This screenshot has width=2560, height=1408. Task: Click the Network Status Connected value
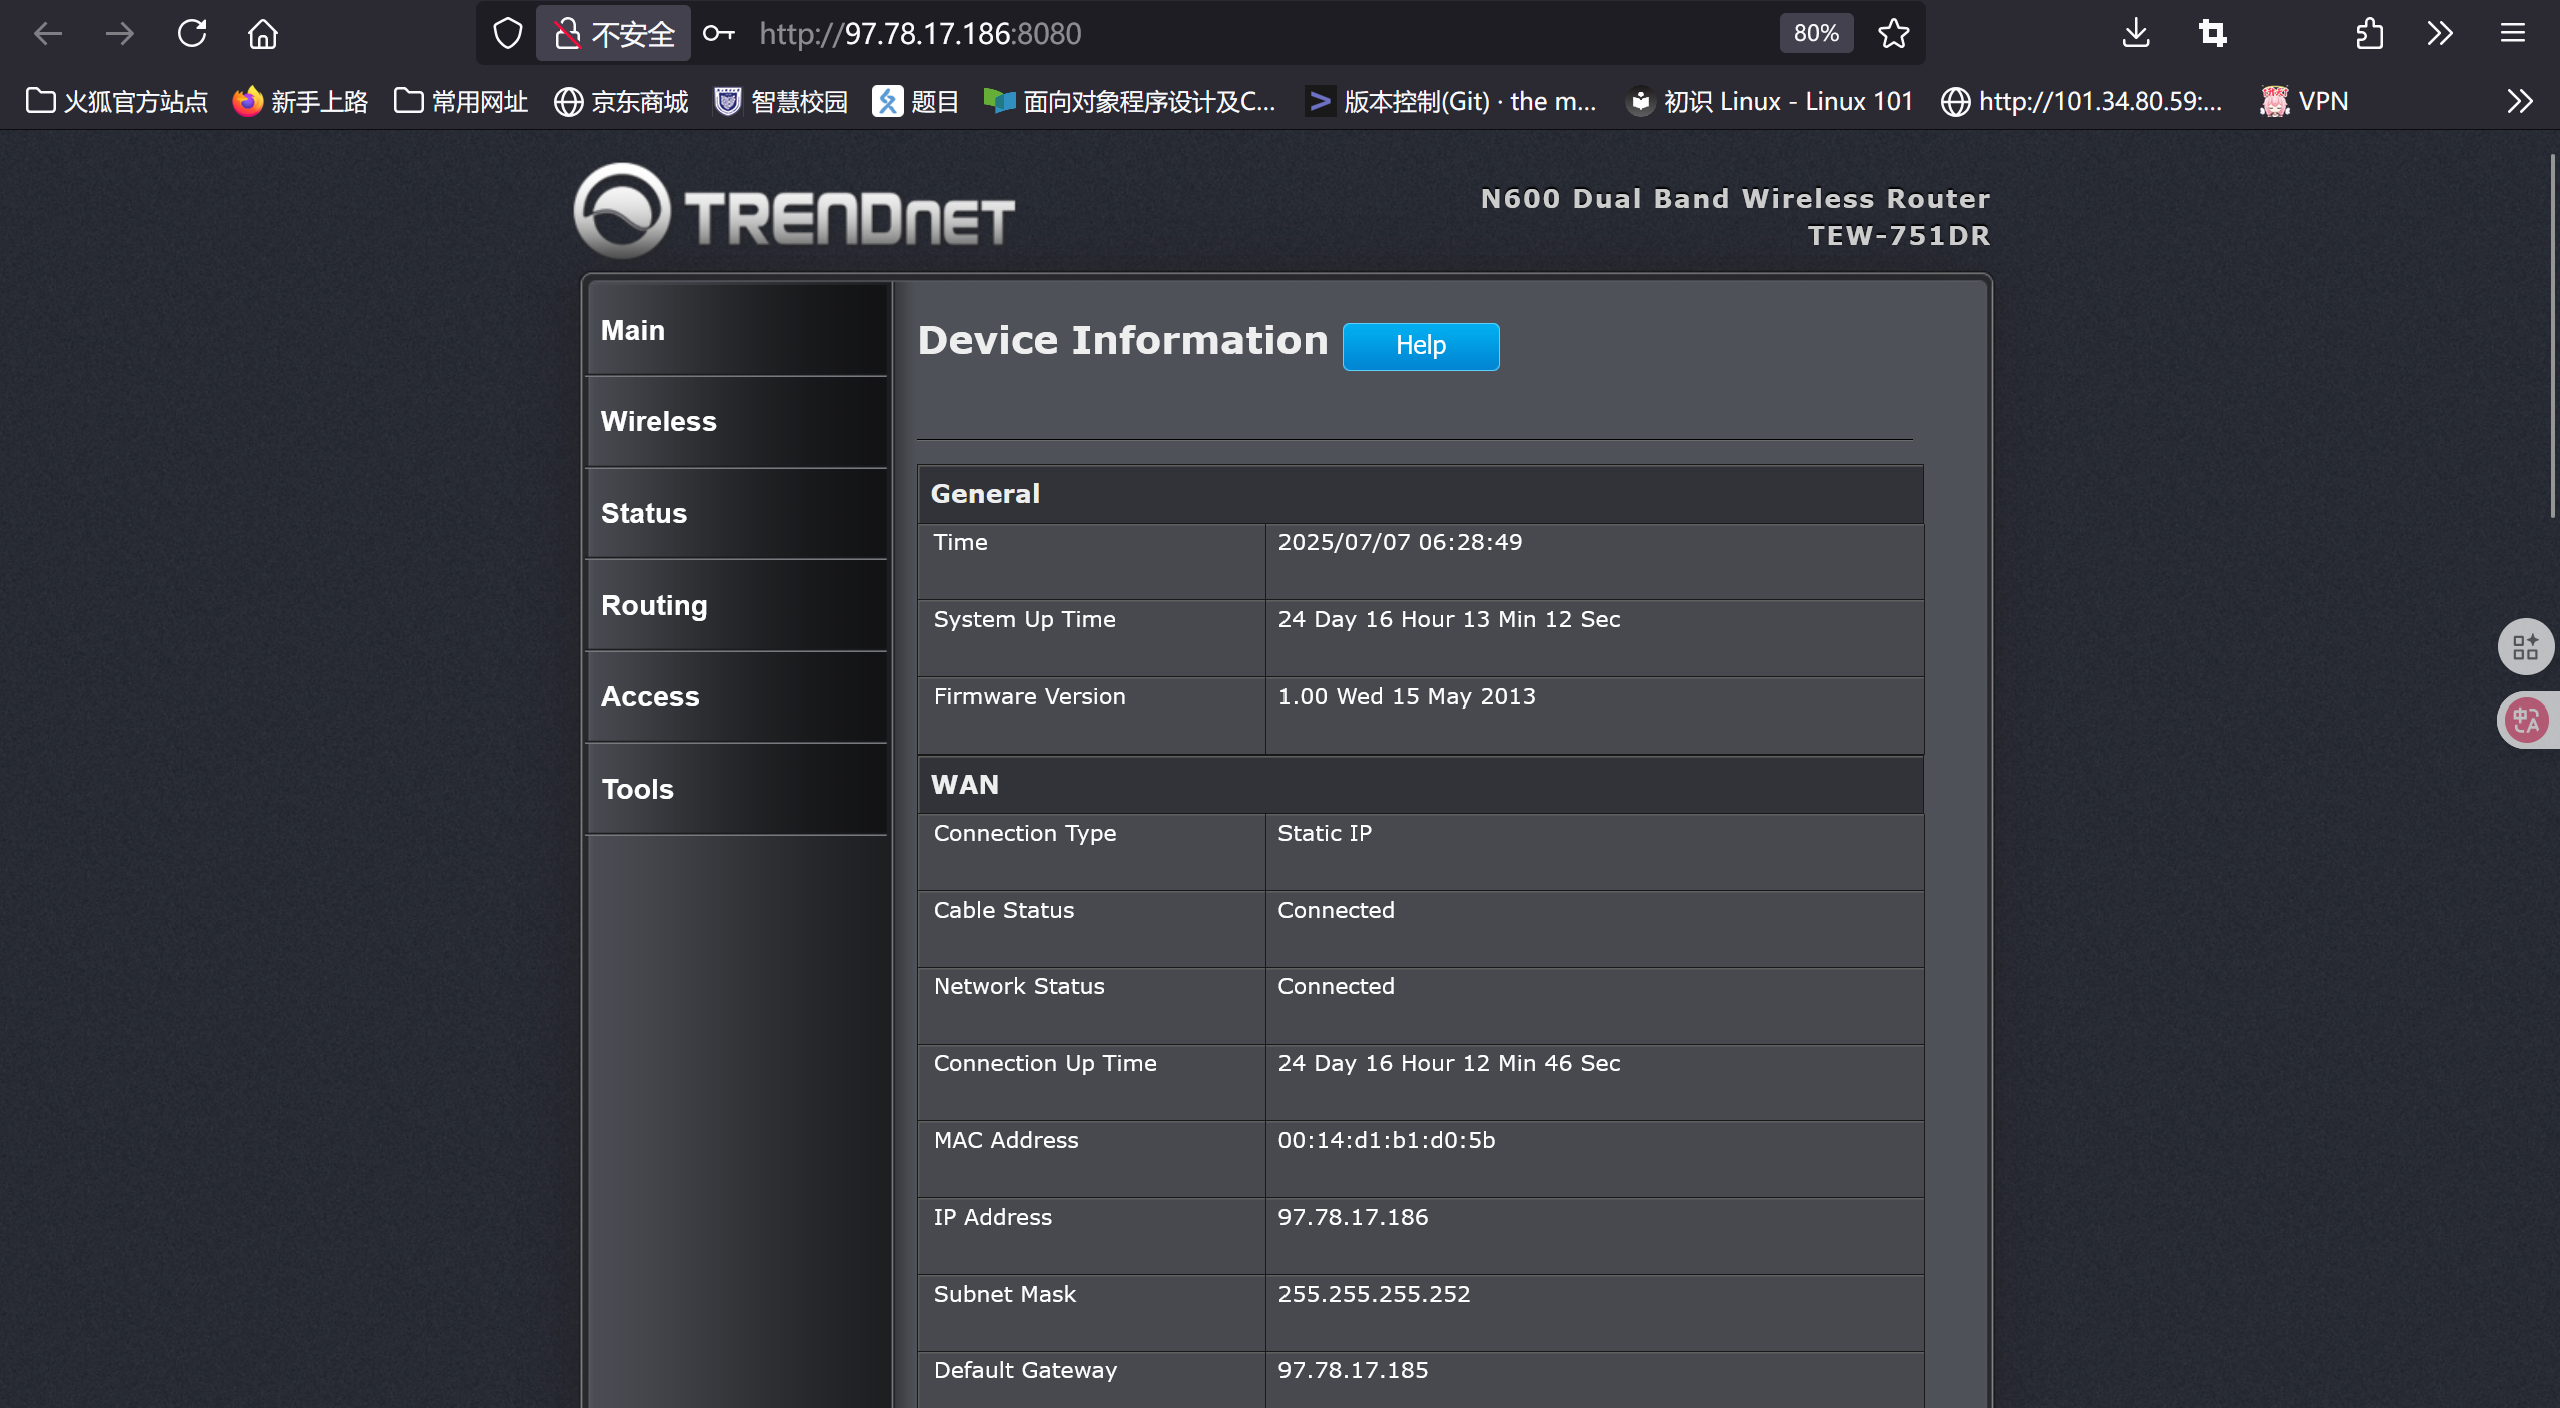coord(1335,987)
